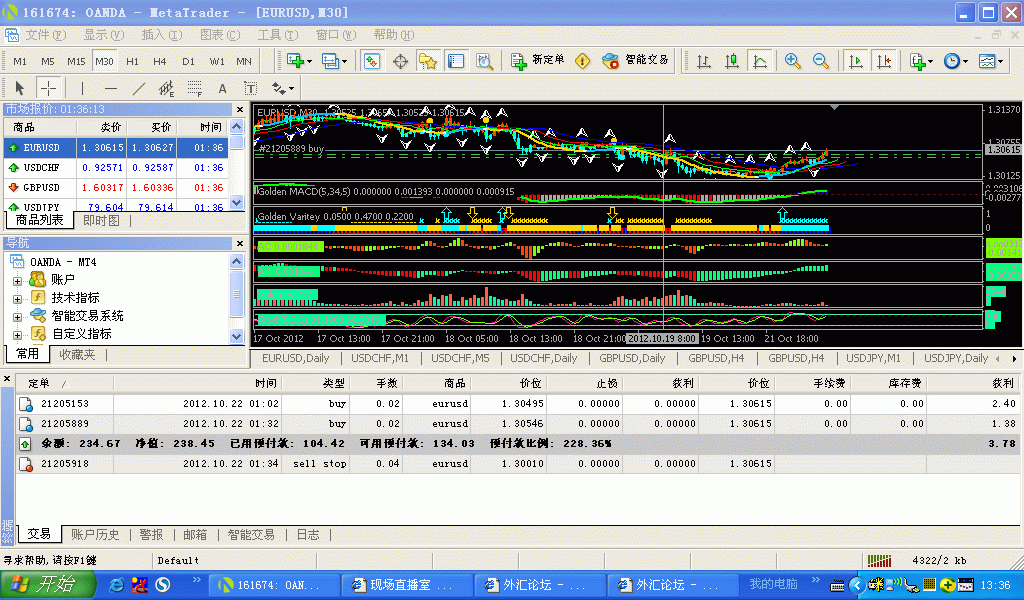Click the zoom in magnifier icon
The image size is (1024, 600).
click(793, 61)
